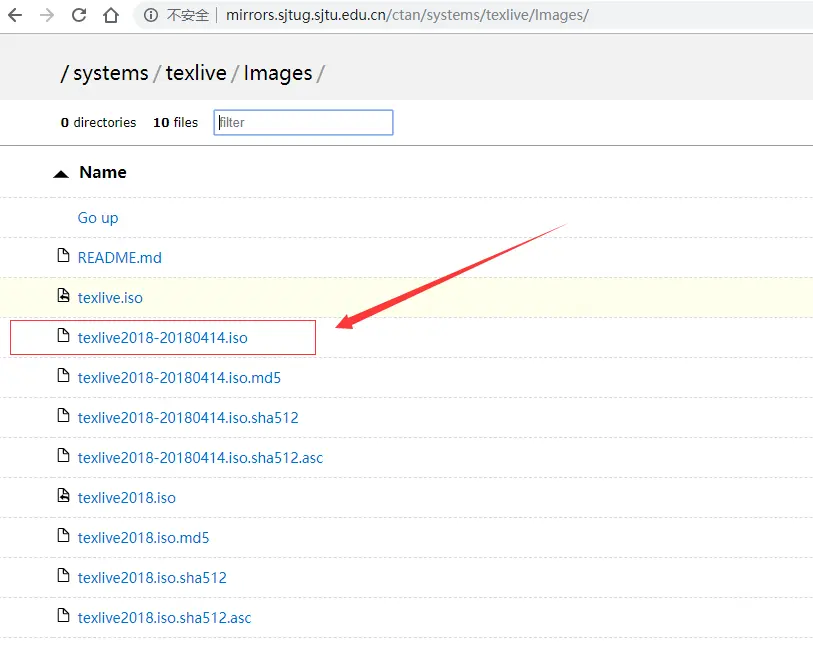Viewport: 813px width, 658px height.
Task: Focus the address bar URL
Action: click(x=407, y=15)
